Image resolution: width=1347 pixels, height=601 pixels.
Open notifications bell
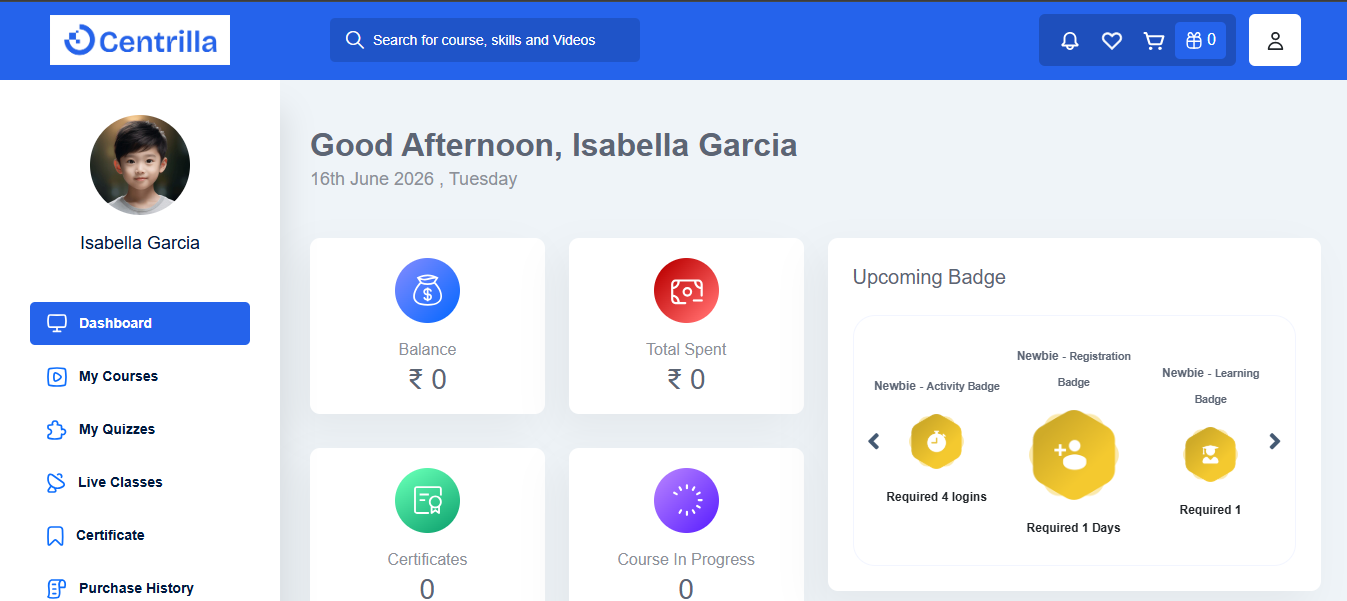click(1070, 40)
